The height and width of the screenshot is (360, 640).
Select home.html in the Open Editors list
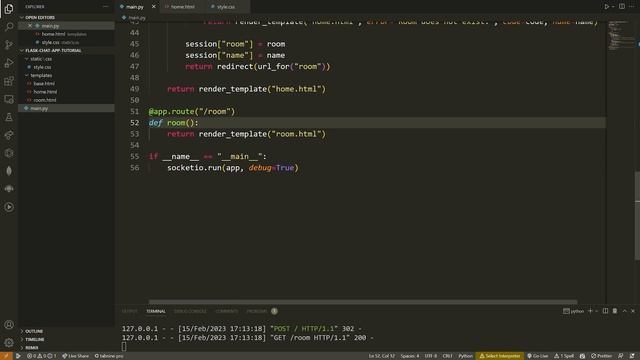click(x=53, y=34)
